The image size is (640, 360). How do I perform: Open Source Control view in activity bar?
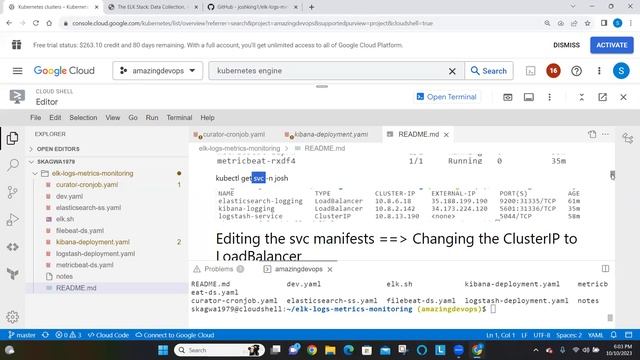[x=13, y=192]
